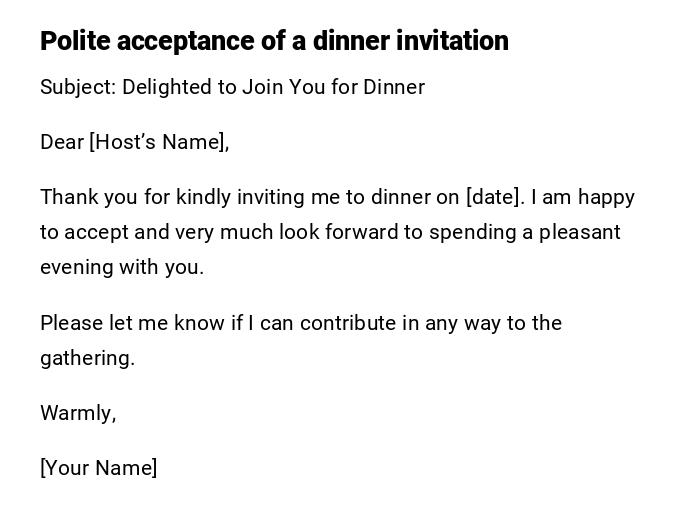Click the "Warmly," closing line

(x=78, y=413)
